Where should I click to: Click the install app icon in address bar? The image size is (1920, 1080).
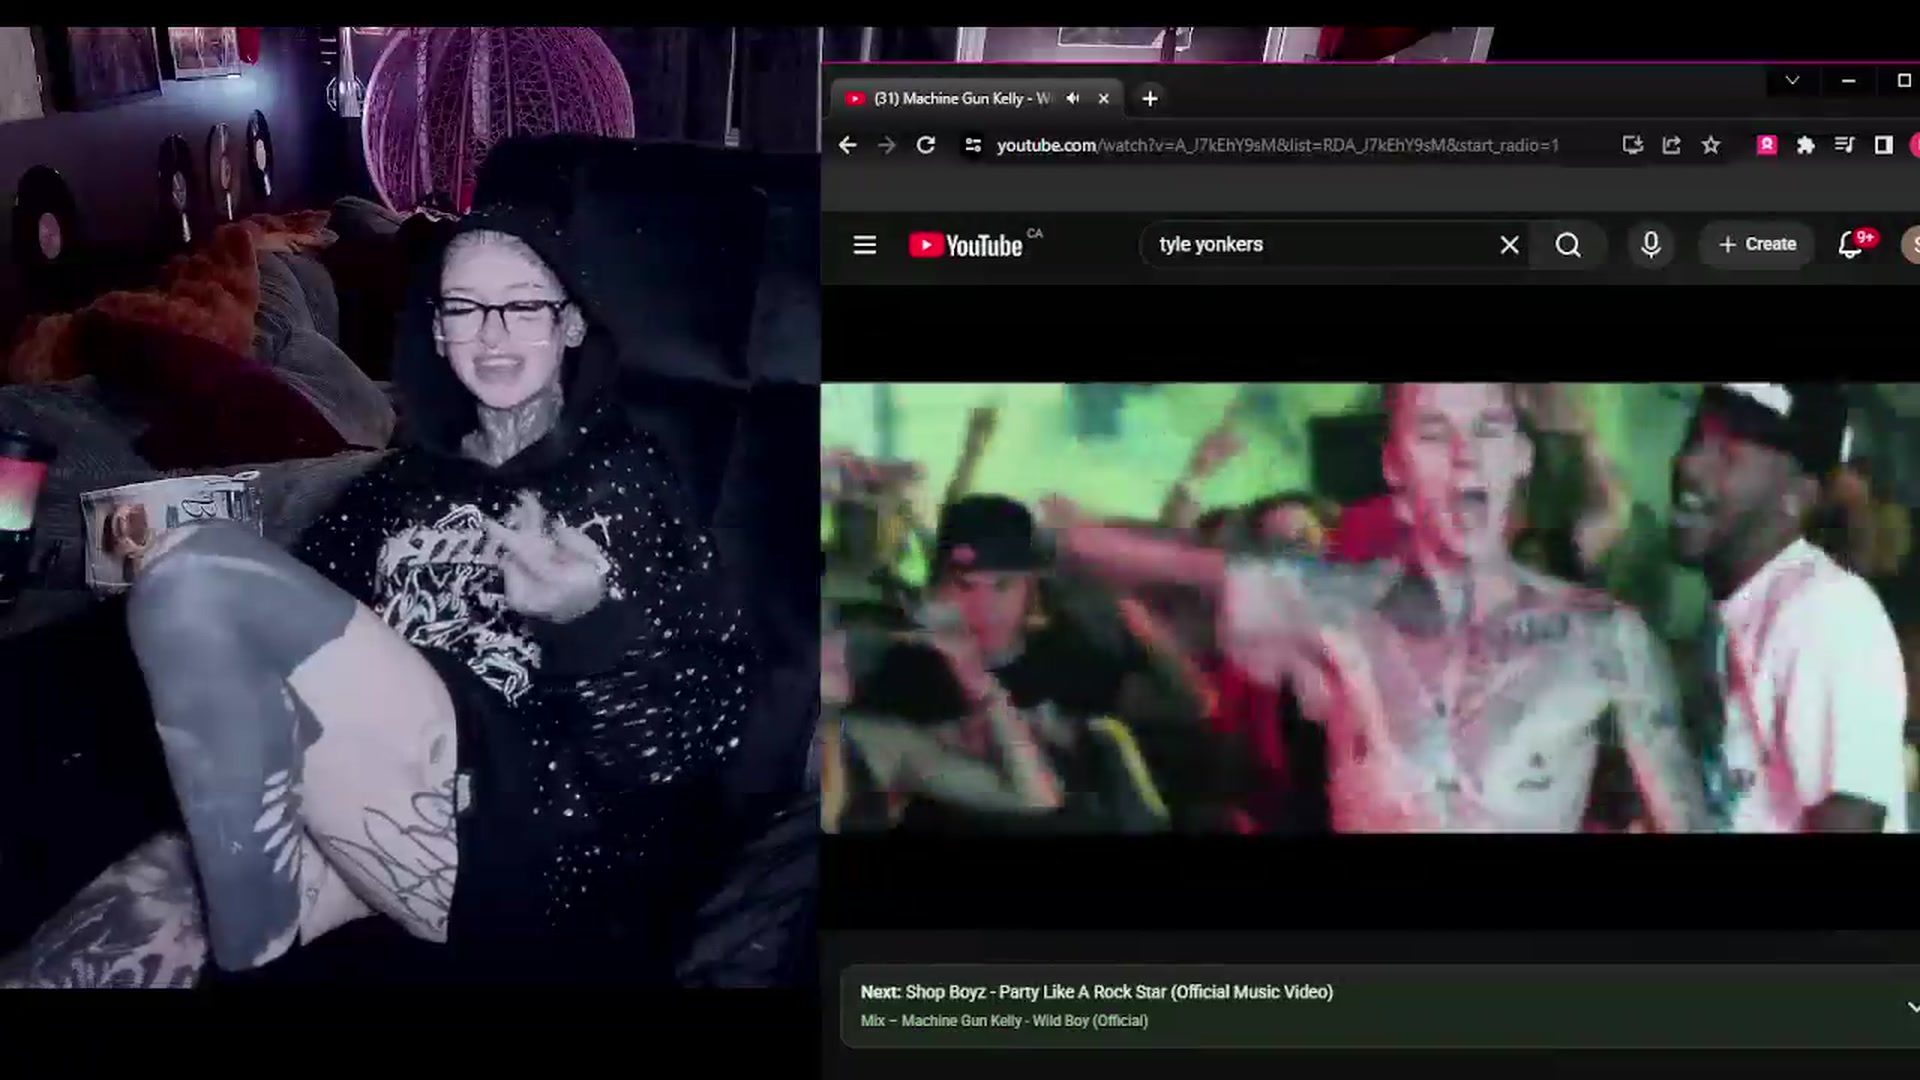coord(1633,145)
